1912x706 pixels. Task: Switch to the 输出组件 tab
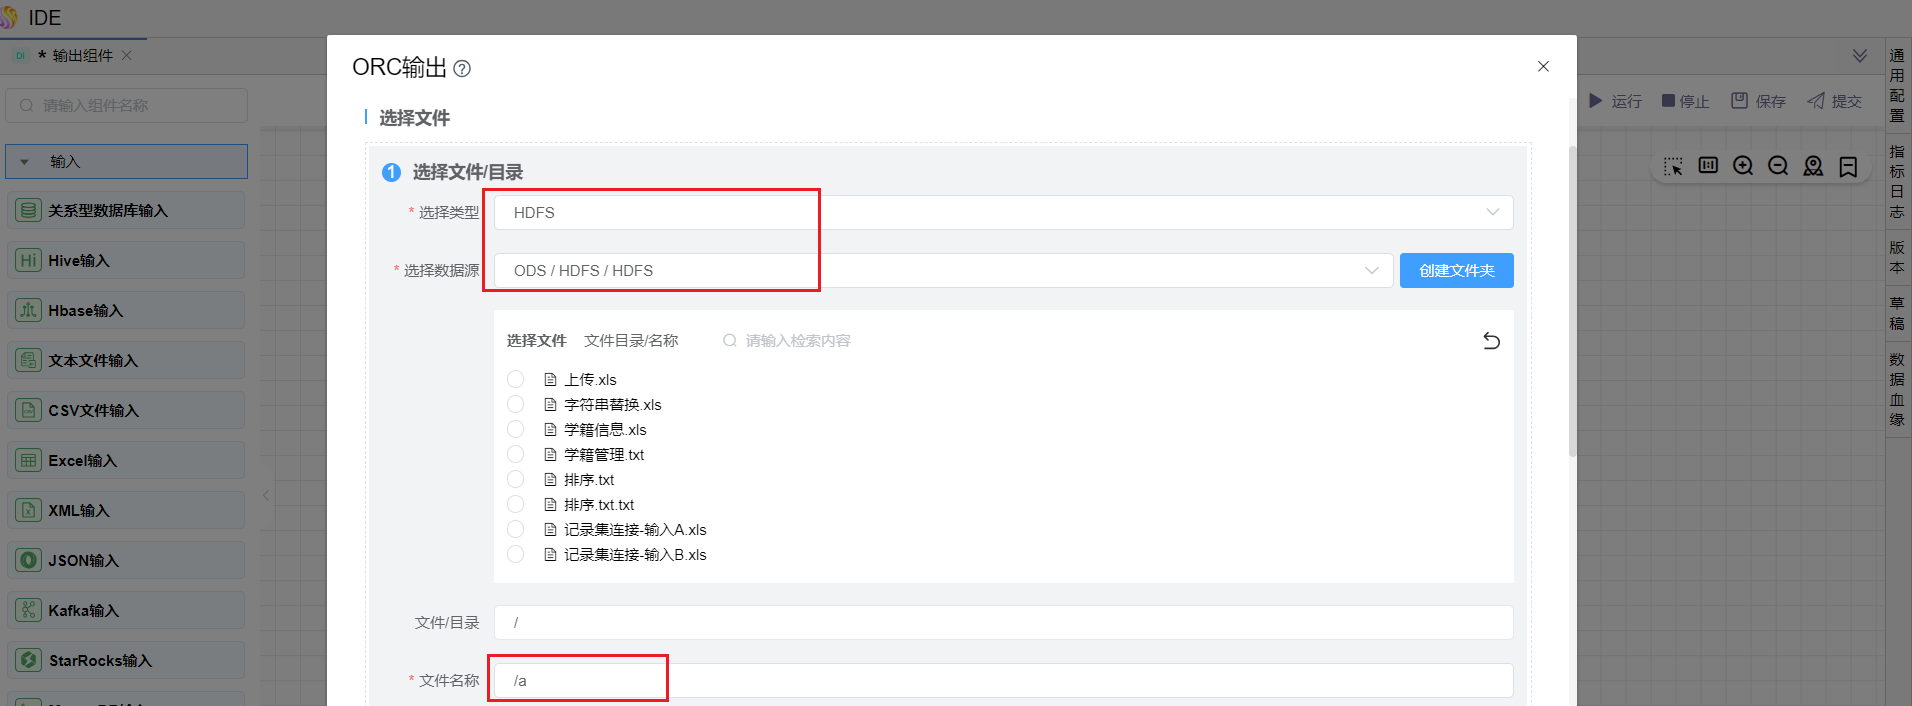pos(82,56)
